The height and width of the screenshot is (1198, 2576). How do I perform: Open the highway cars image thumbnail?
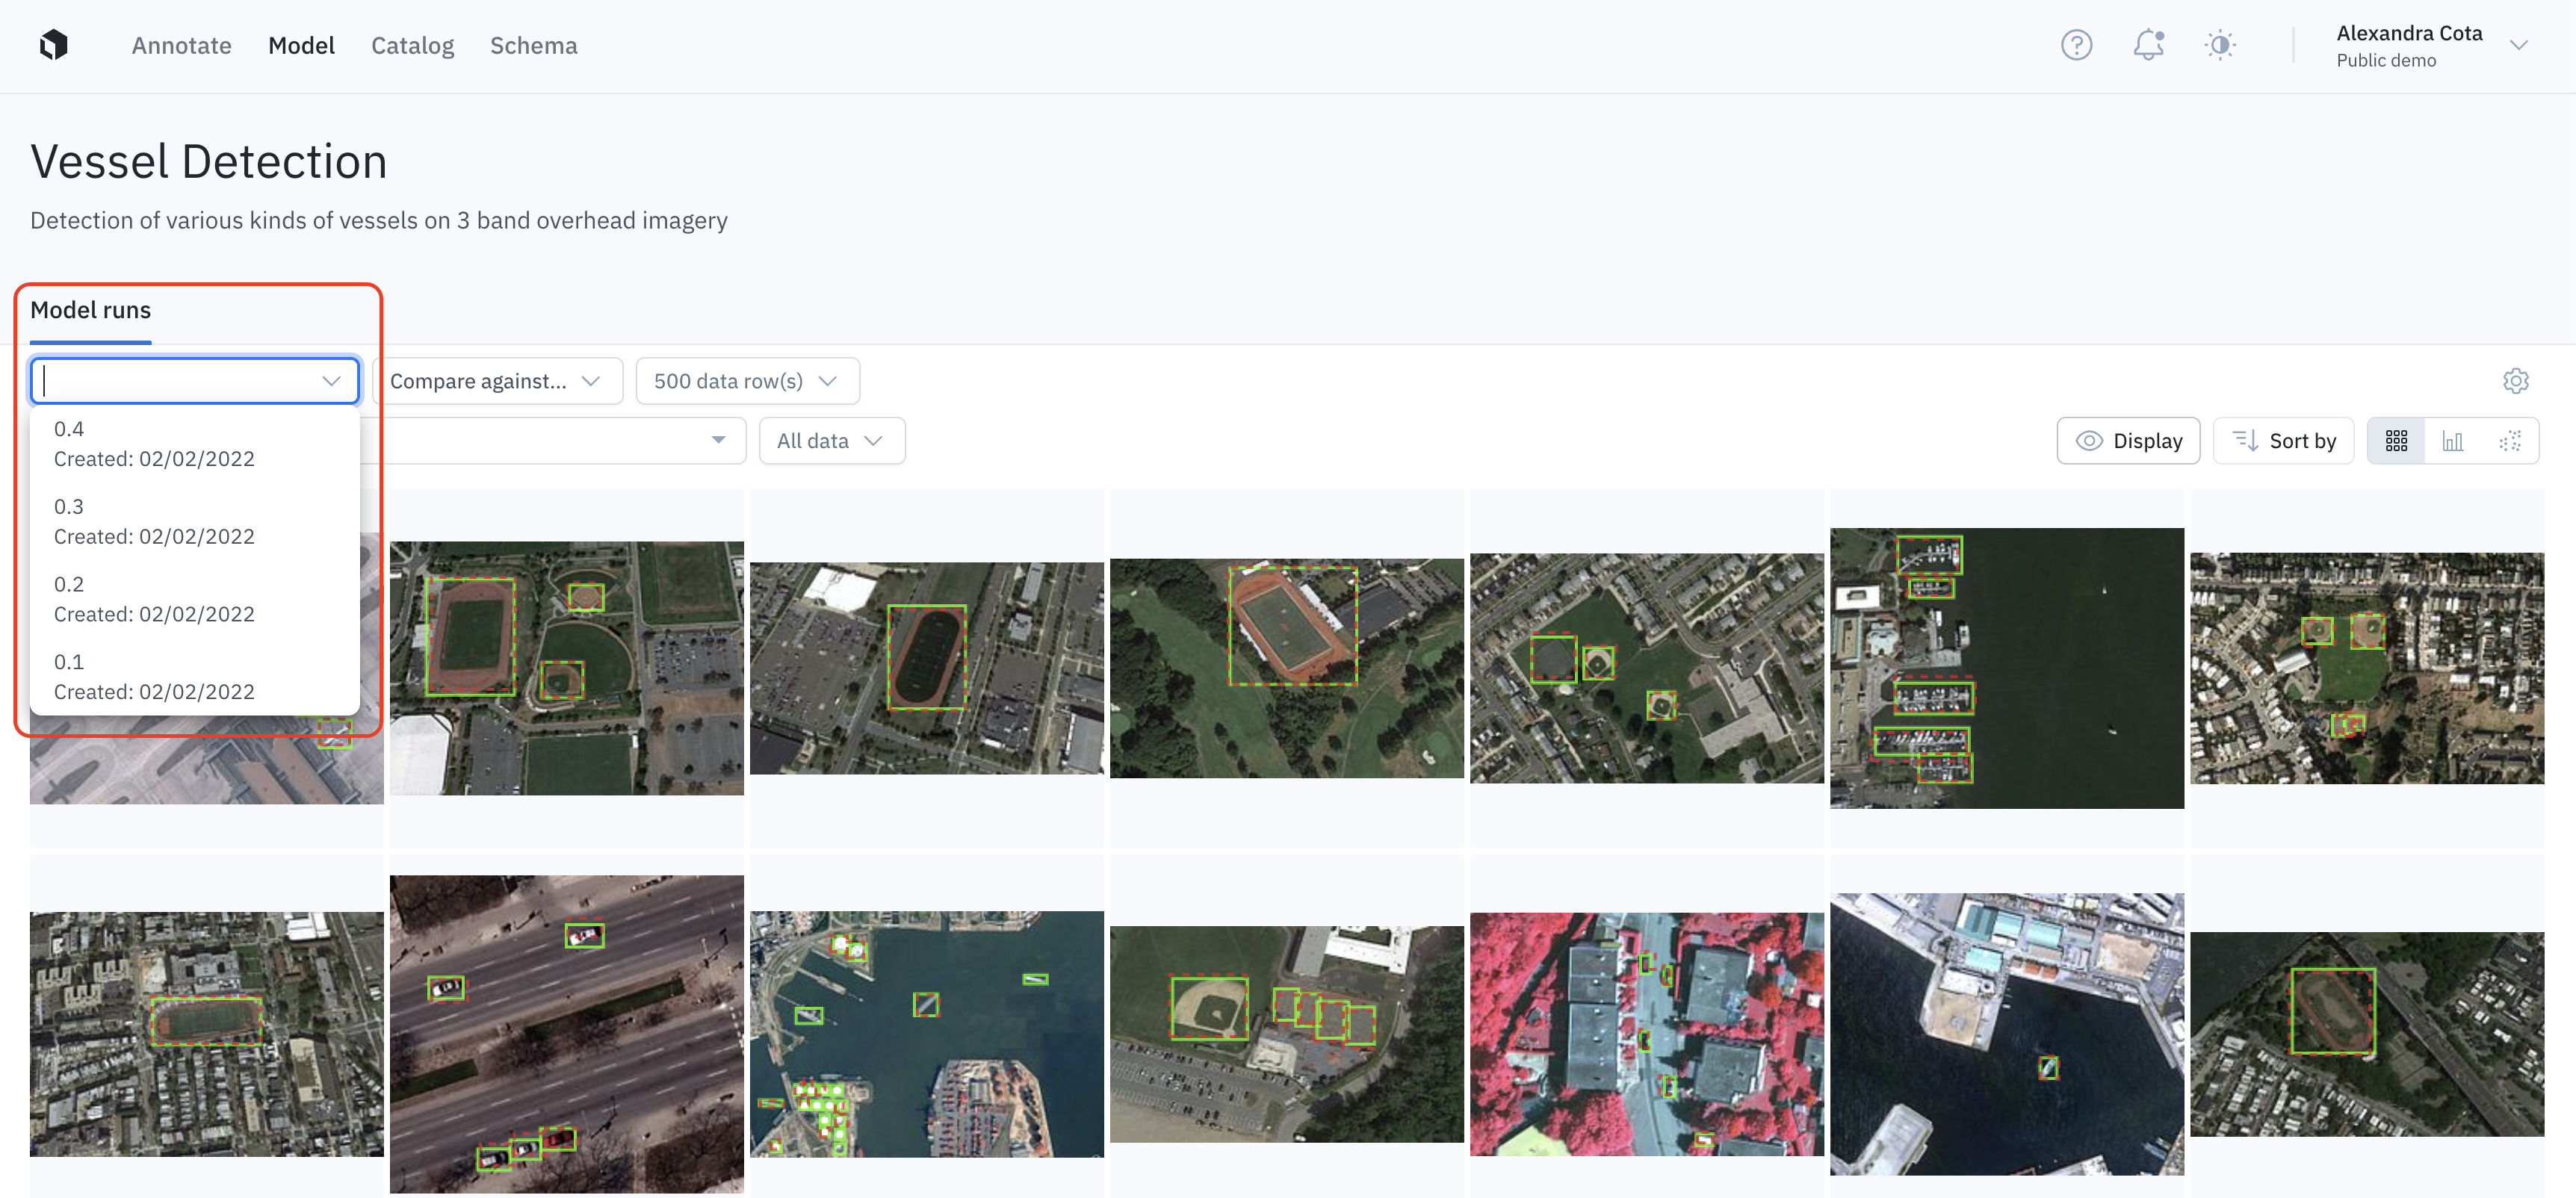(x=566, y=1034)
